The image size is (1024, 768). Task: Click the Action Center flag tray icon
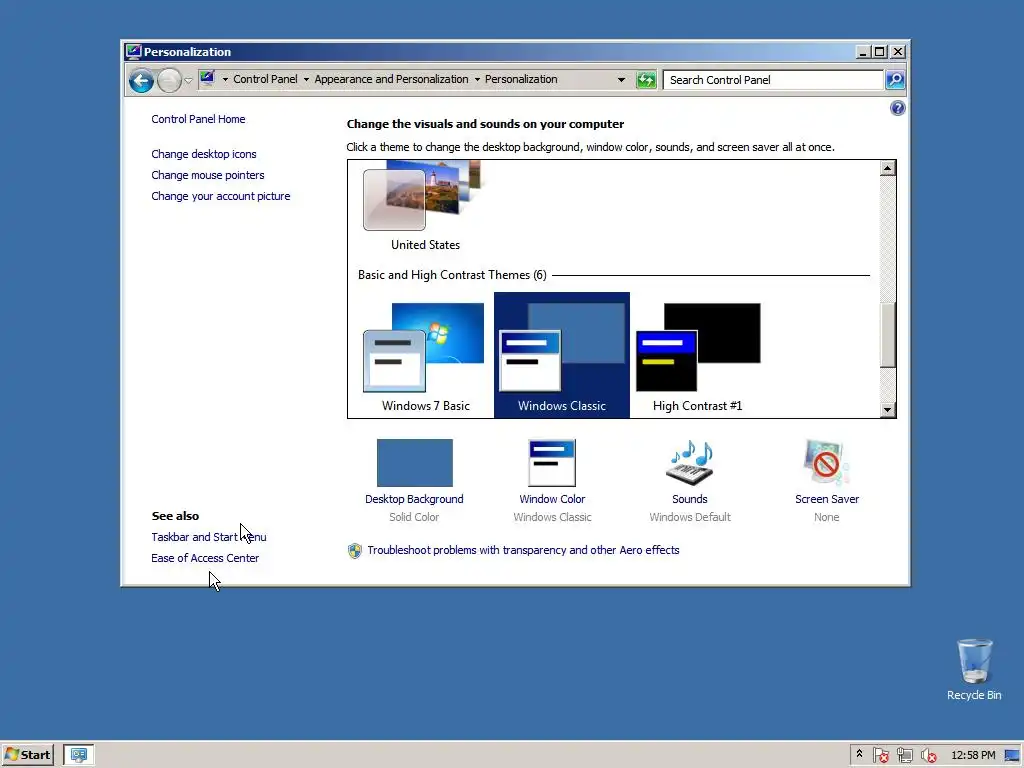880,755
